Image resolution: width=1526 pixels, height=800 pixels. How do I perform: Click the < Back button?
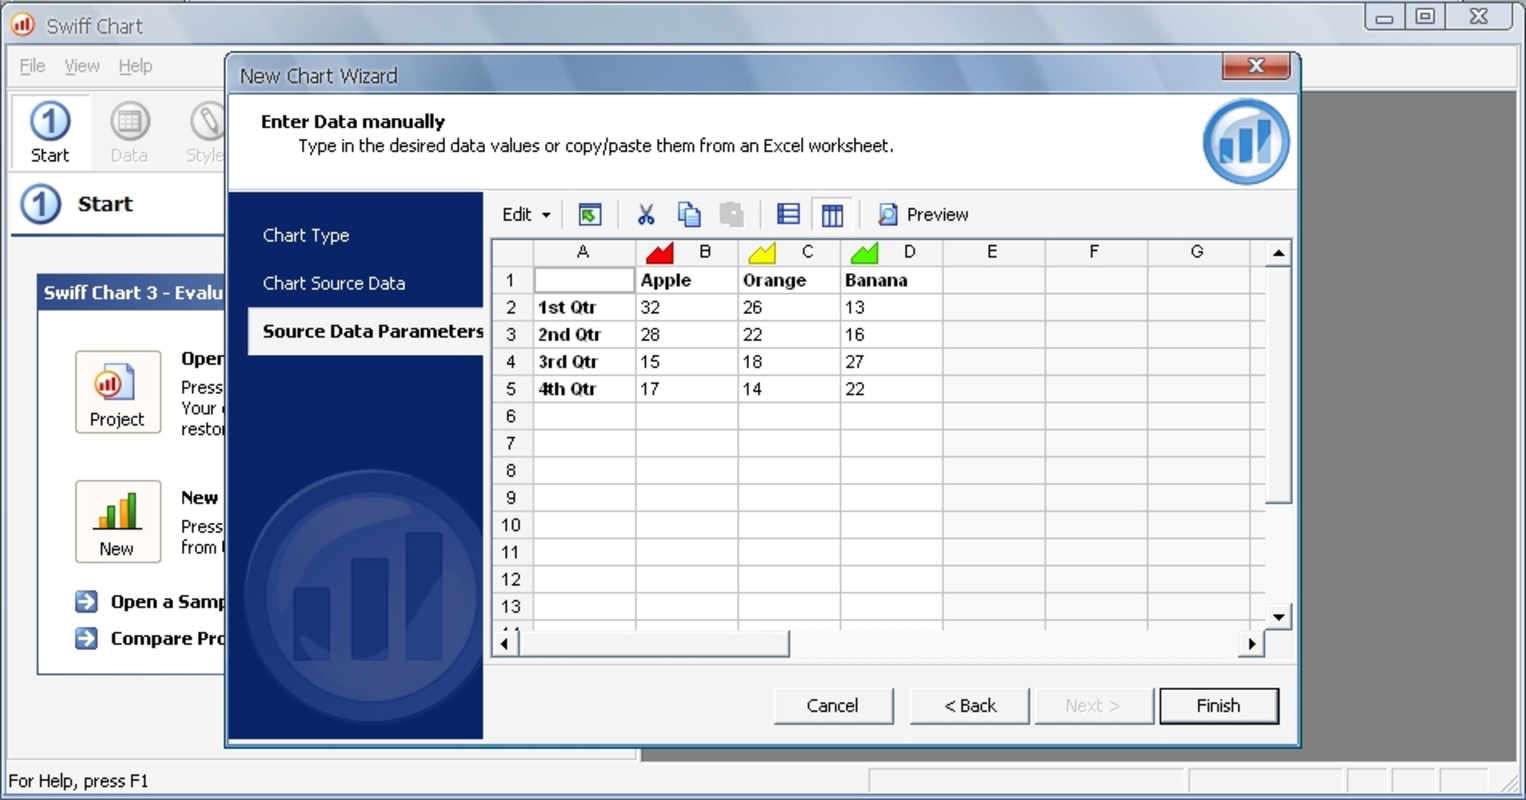point(970,705)
